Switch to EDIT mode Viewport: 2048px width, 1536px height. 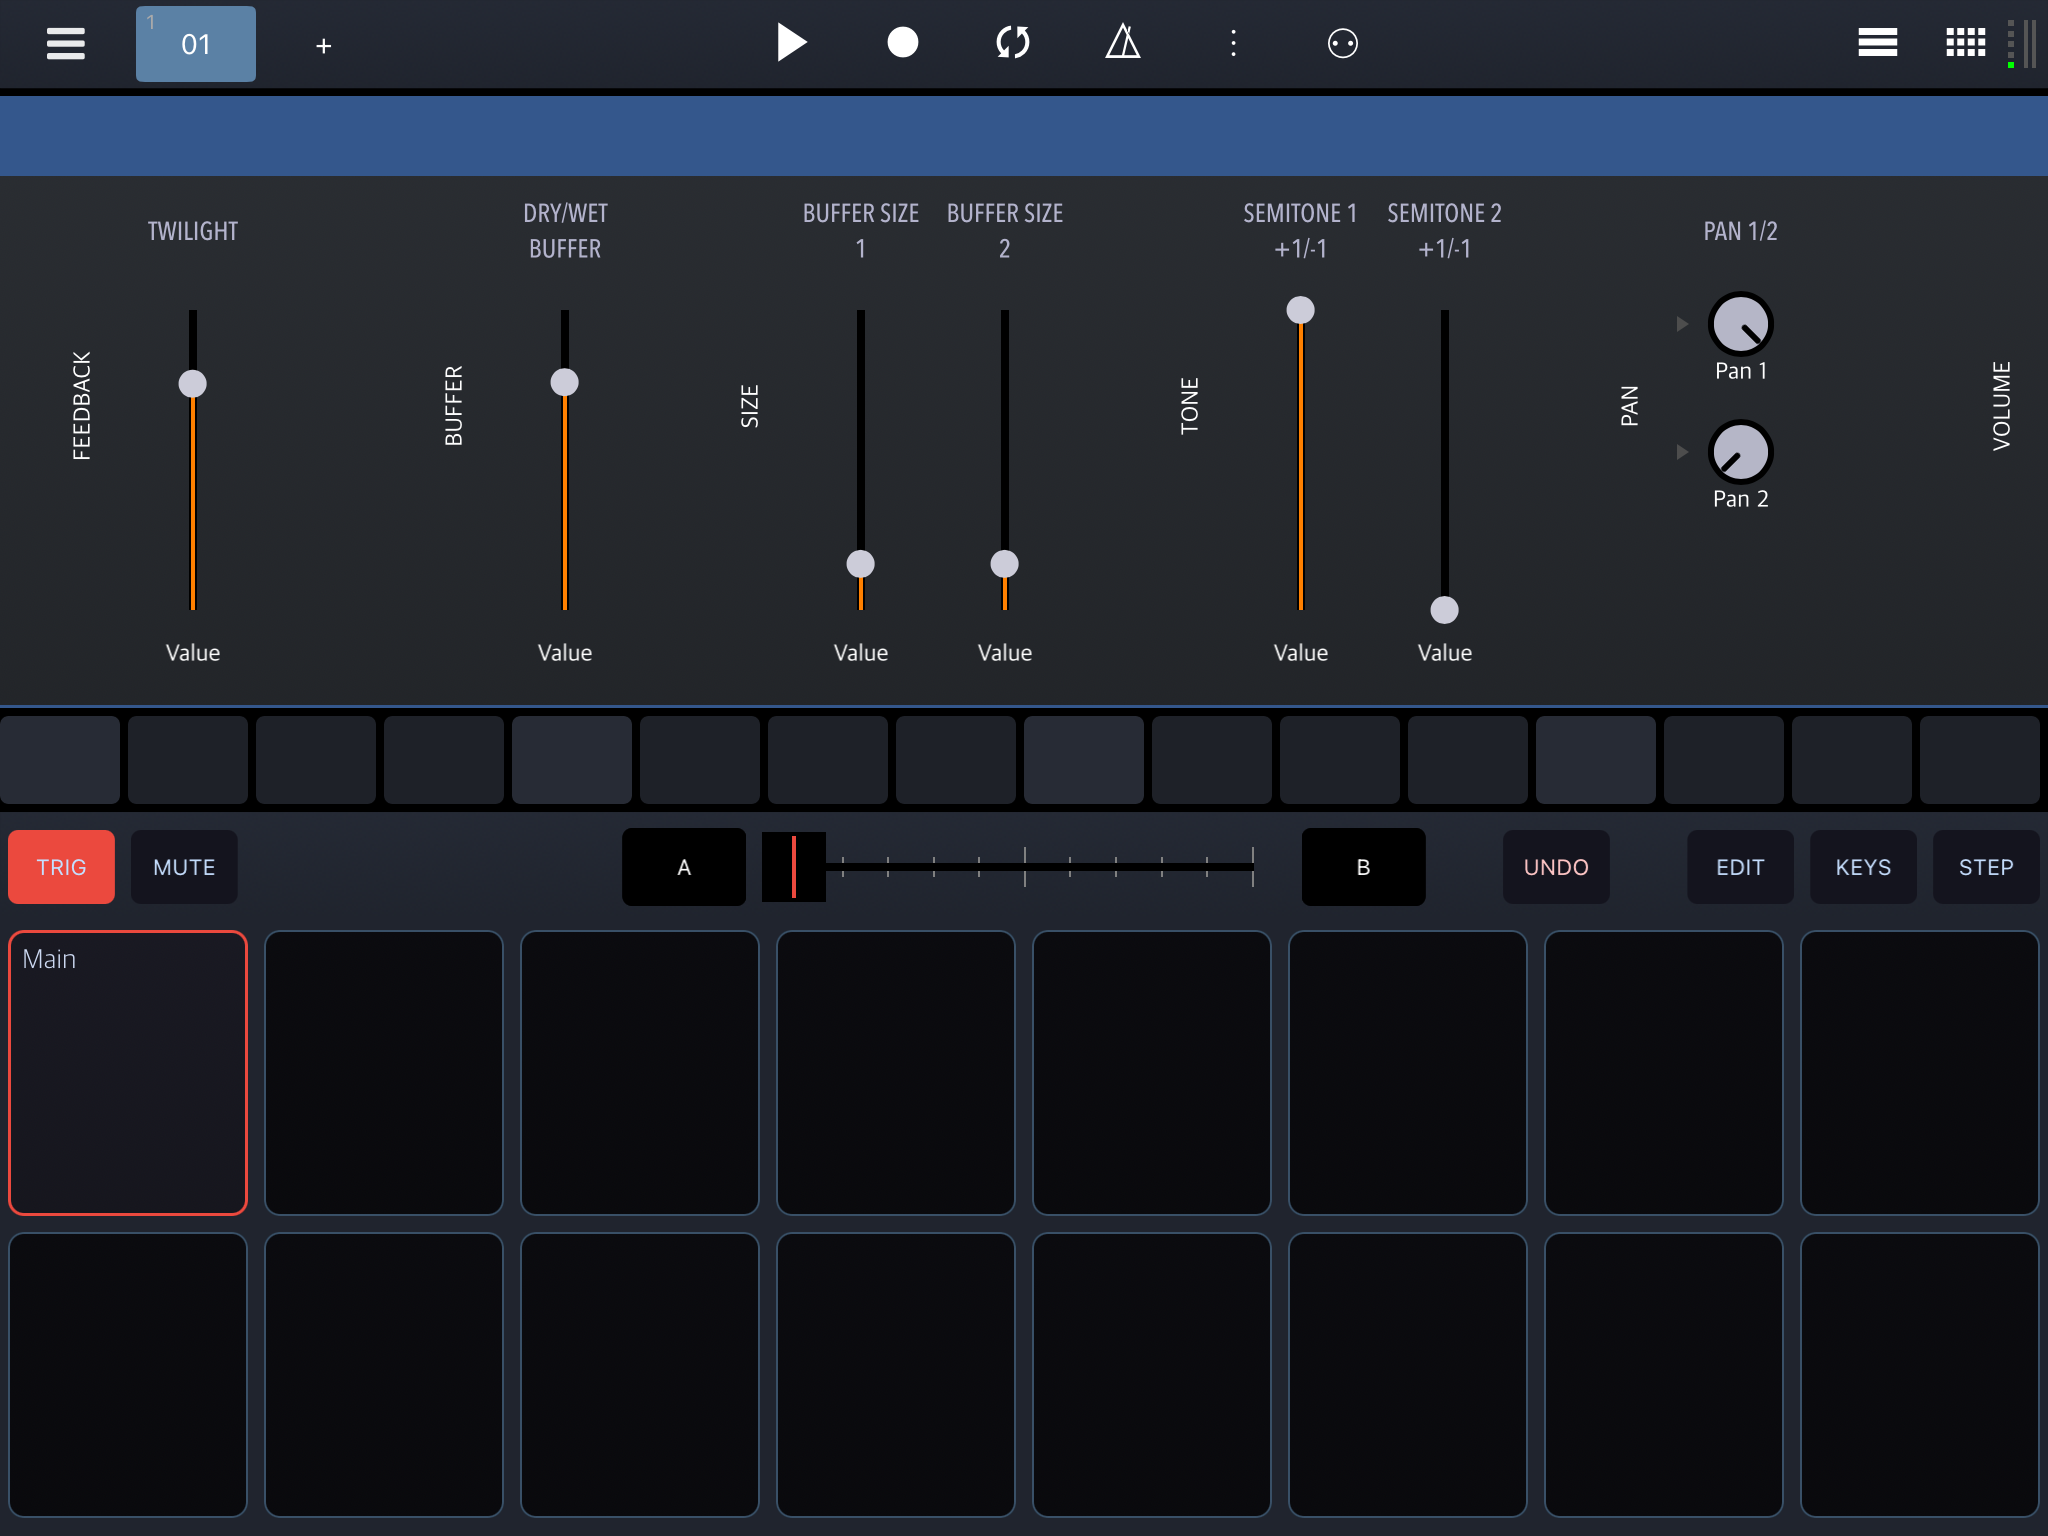pyautogui.click(x=1740, y=867)
